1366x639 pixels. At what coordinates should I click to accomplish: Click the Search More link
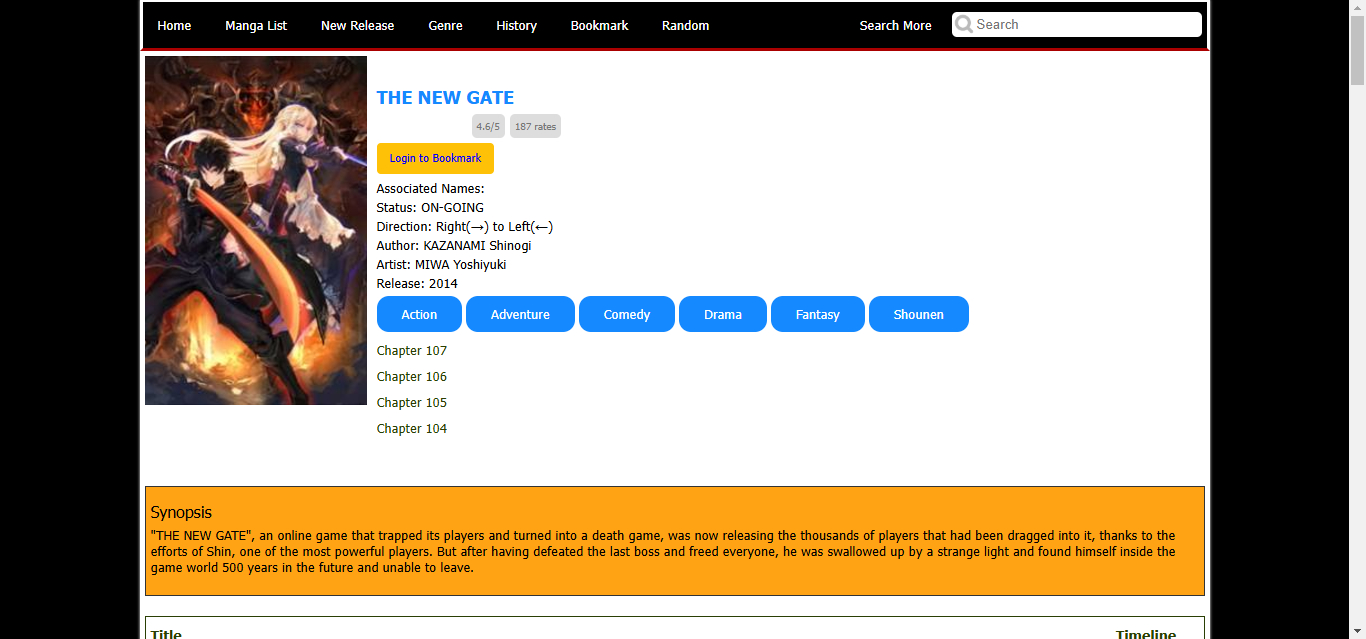click(895, 26)
